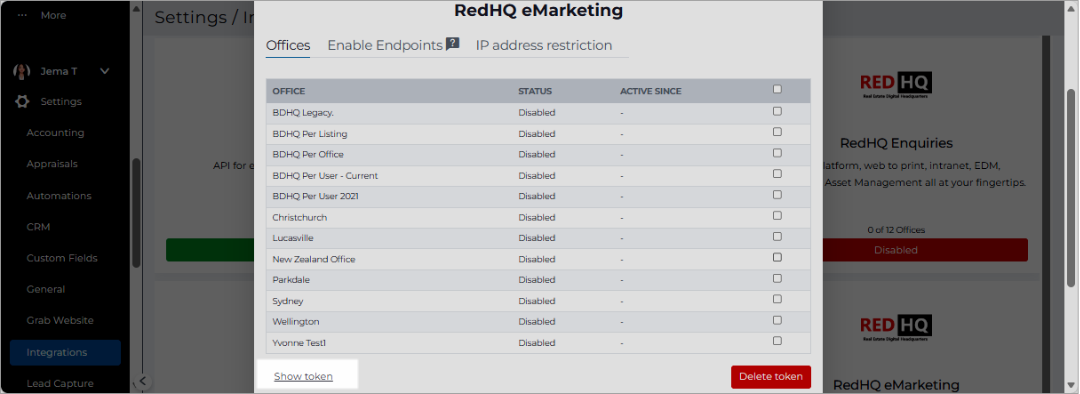
Task: Open Accounting in settings sidebar
Action: tap(55, 132)
